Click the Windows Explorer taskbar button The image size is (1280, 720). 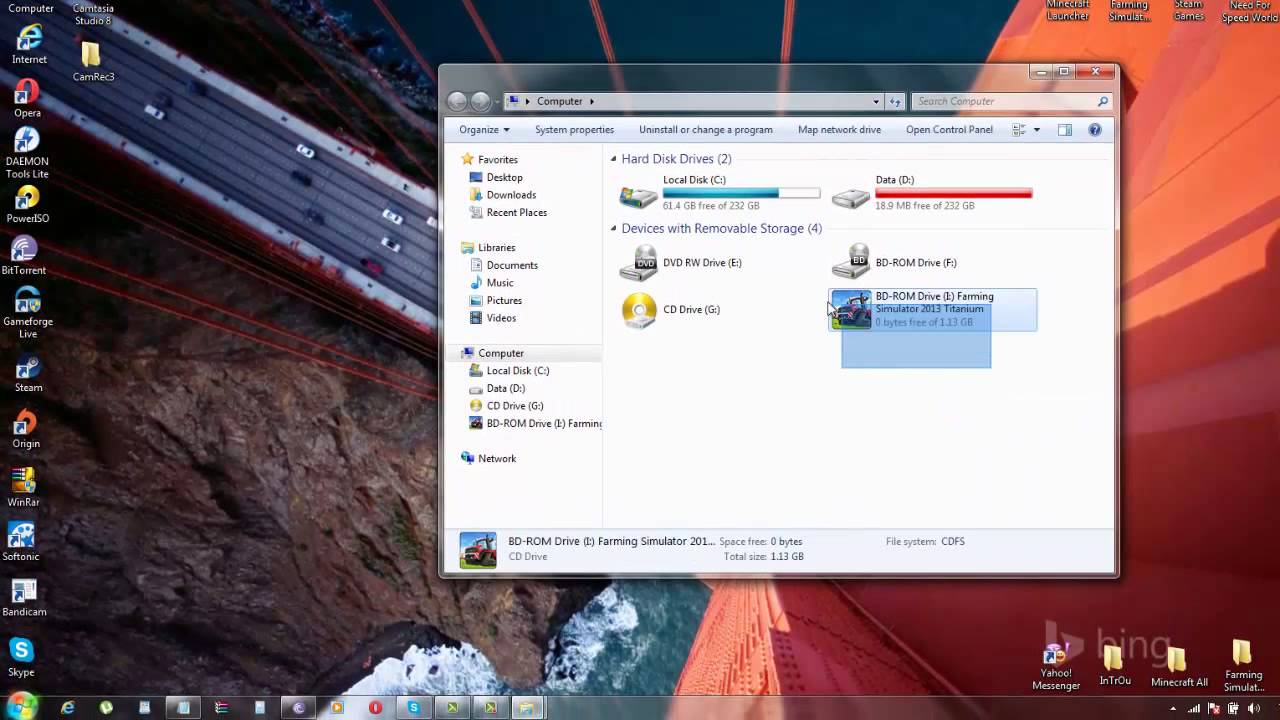[x=527, y=707]
